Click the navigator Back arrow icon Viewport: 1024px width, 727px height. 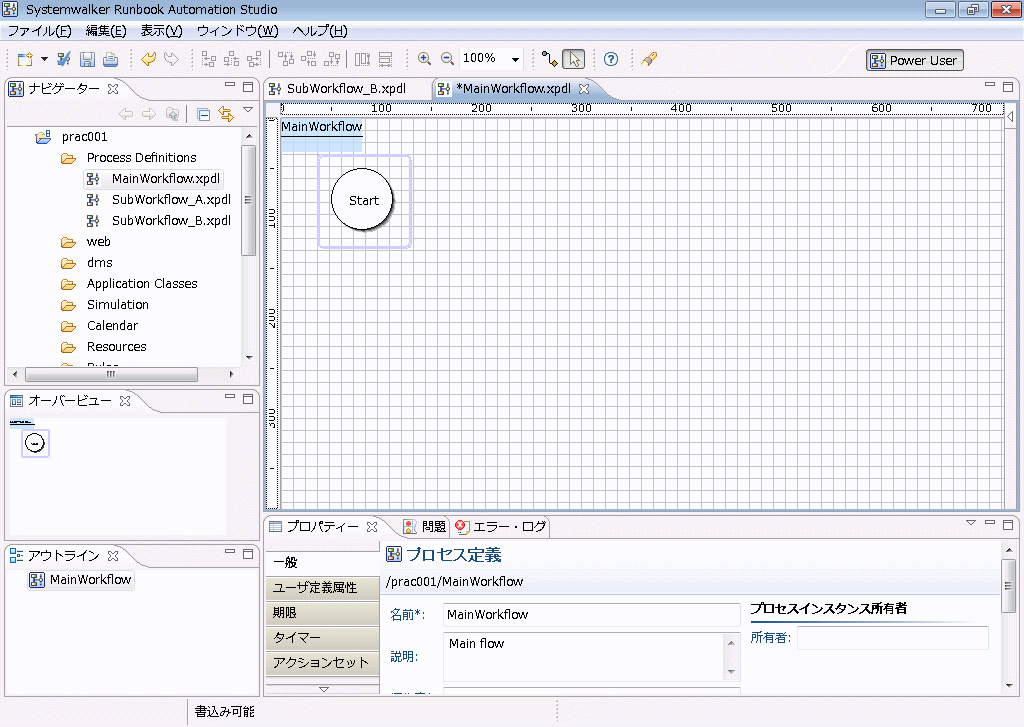click(x=126, y=114)
